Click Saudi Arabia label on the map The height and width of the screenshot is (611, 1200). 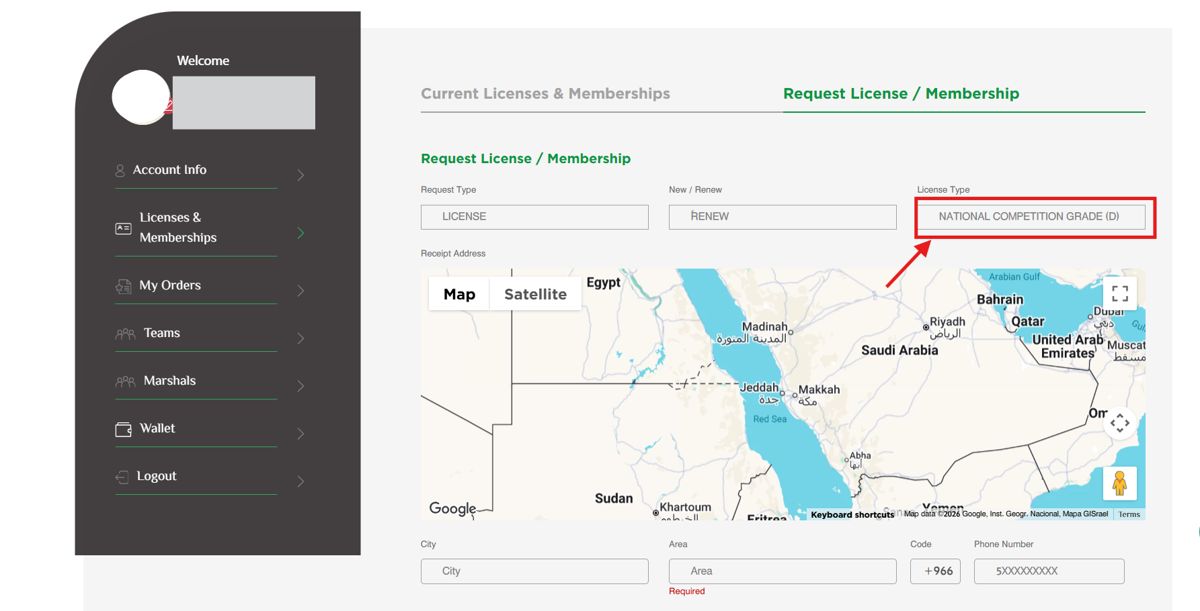[x=900, y=351]
